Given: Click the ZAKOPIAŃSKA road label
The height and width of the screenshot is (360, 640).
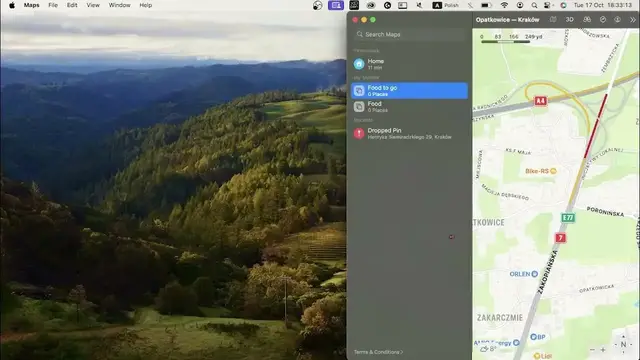Looking at the screenshot, I should click(547, 272).
